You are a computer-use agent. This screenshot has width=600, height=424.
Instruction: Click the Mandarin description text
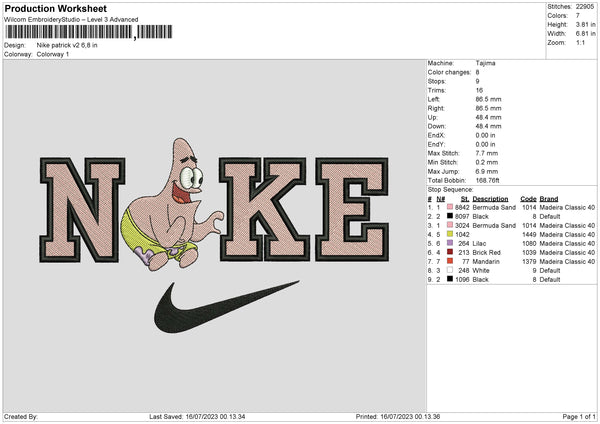(x=486, y=261)
